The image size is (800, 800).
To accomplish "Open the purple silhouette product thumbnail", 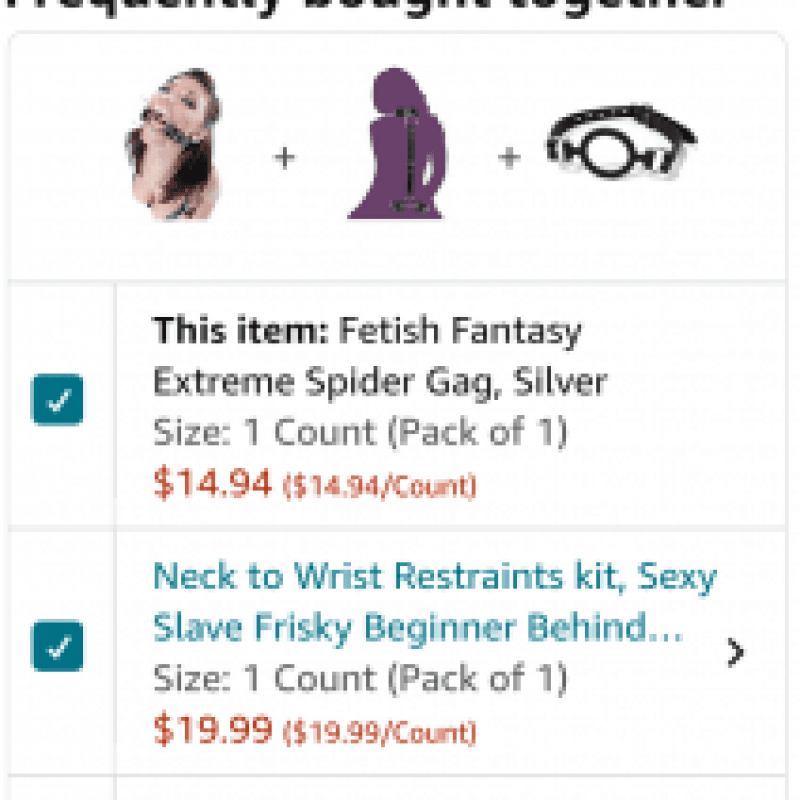I will (395, 144).
